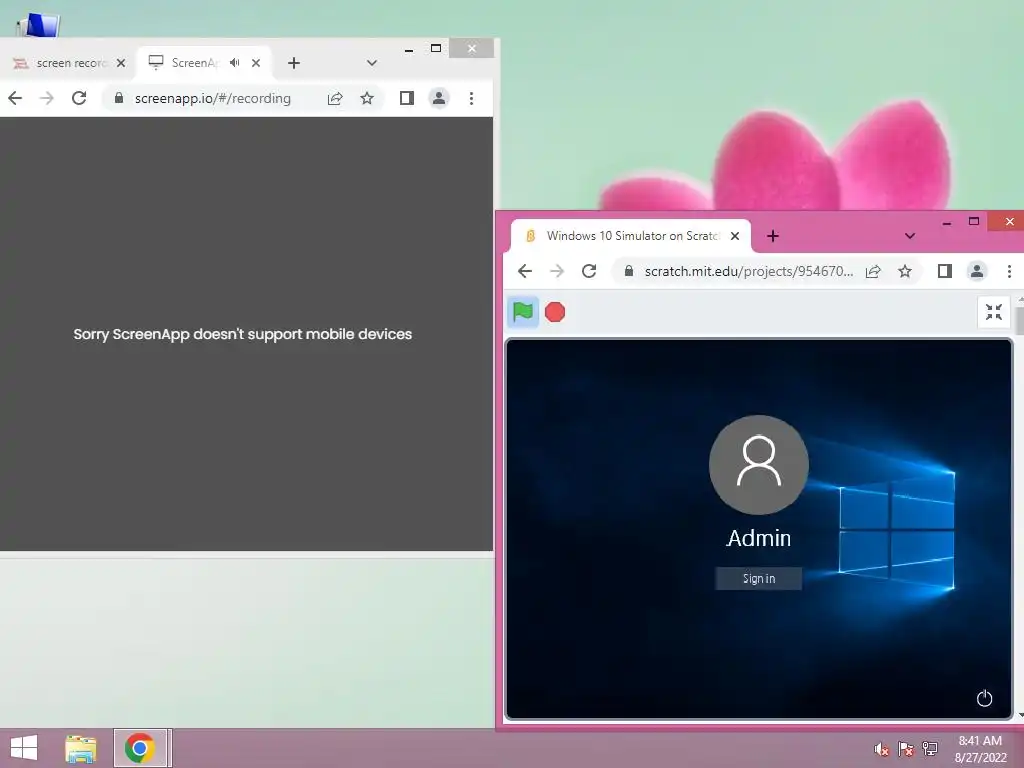
Task: Open Chrome menu in ScreenApp window
Action: pos(471,98)
